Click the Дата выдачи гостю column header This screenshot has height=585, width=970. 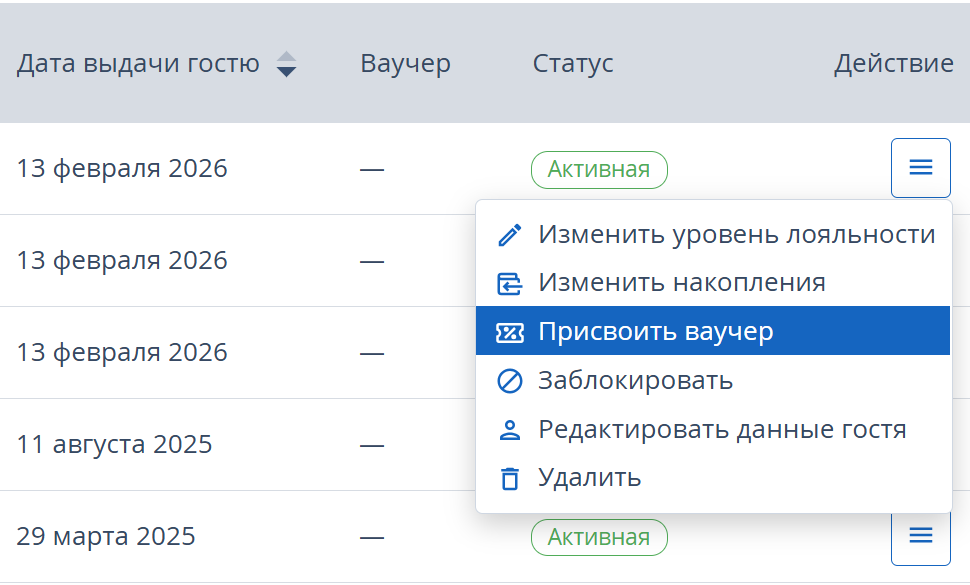[138, 64]
